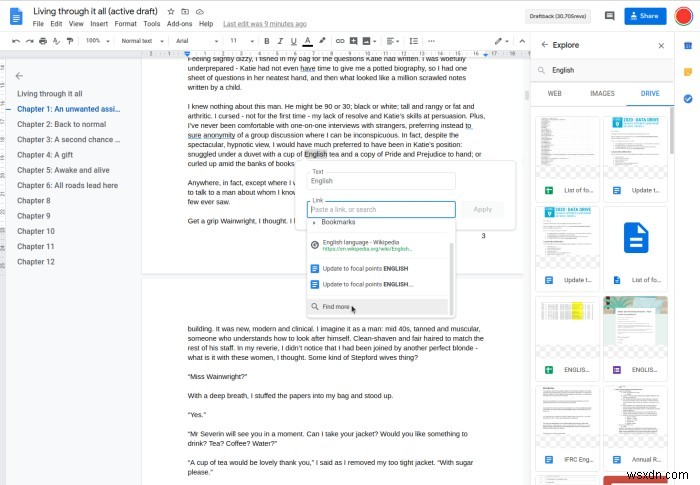Star the document

[171, 11]
